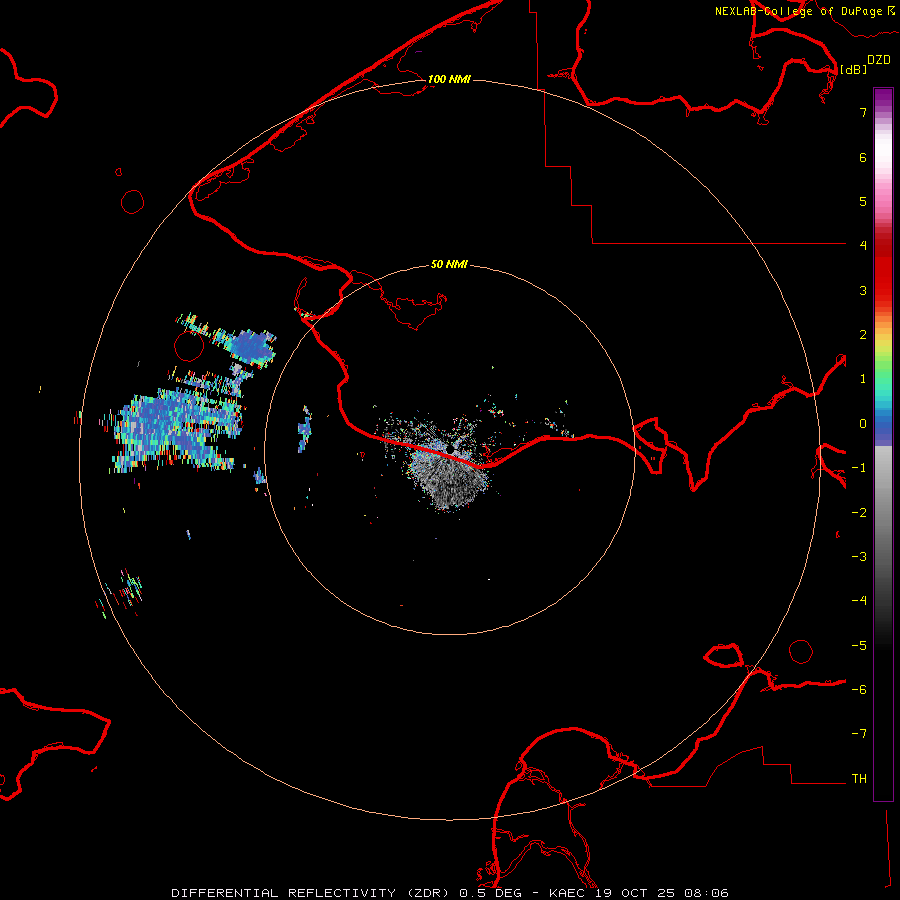Click the 2 dB value on the color scale
Screen dimensions: 900x900
pyautogui.click(x=863, y=335)
